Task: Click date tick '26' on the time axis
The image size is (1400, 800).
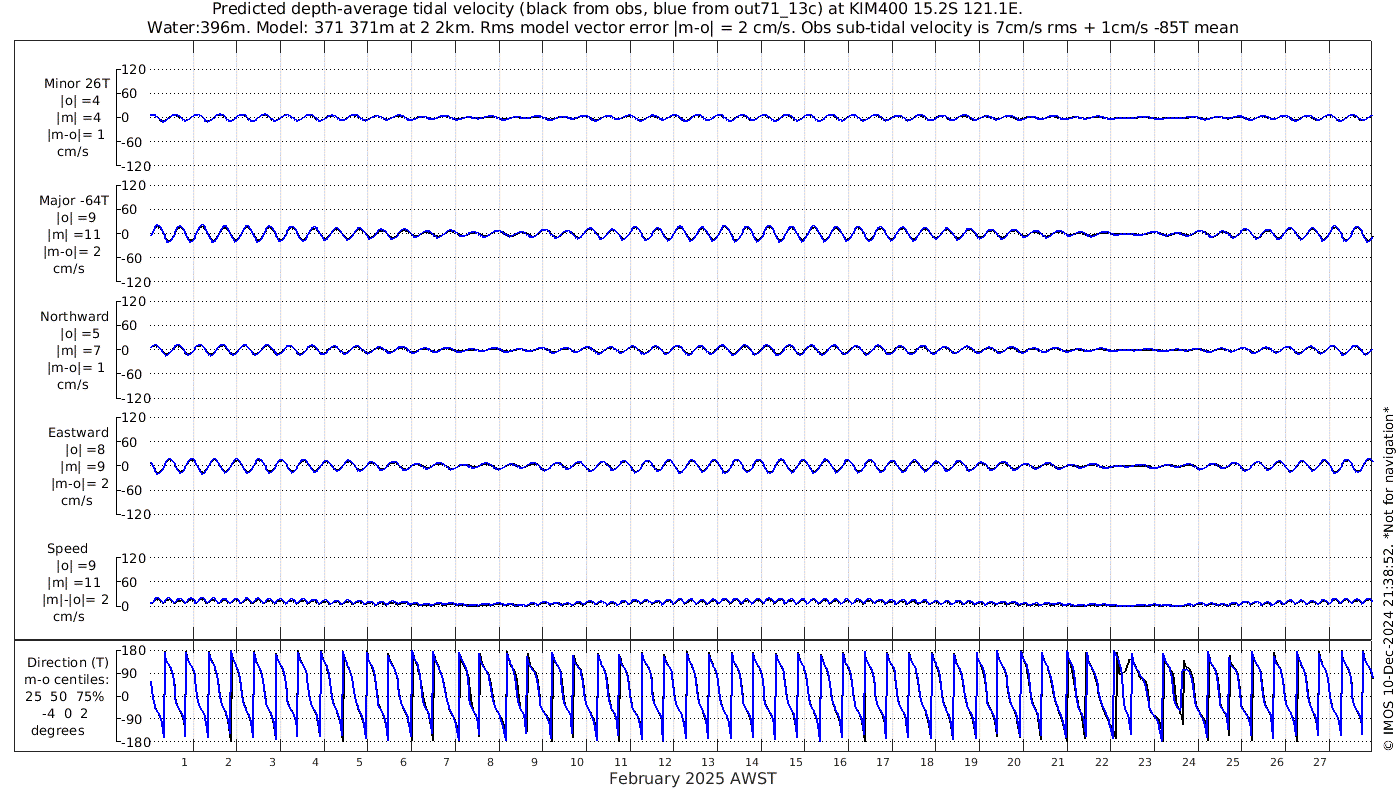Action: (1276, 762)
